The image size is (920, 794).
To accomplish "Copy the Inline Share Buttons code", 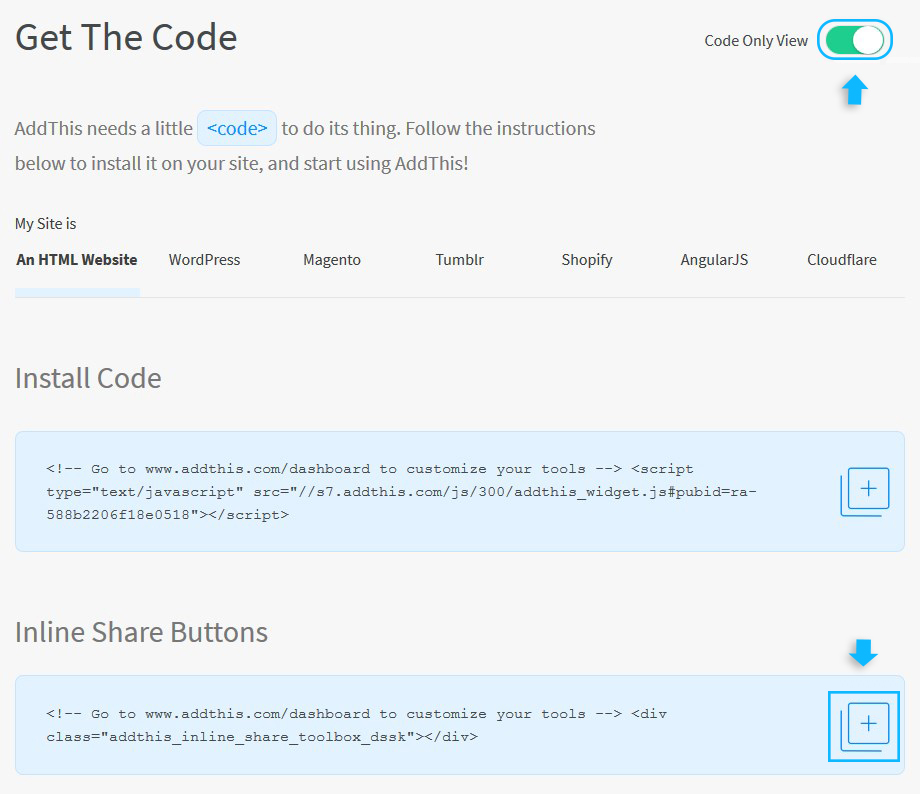I will coord(865,727).
